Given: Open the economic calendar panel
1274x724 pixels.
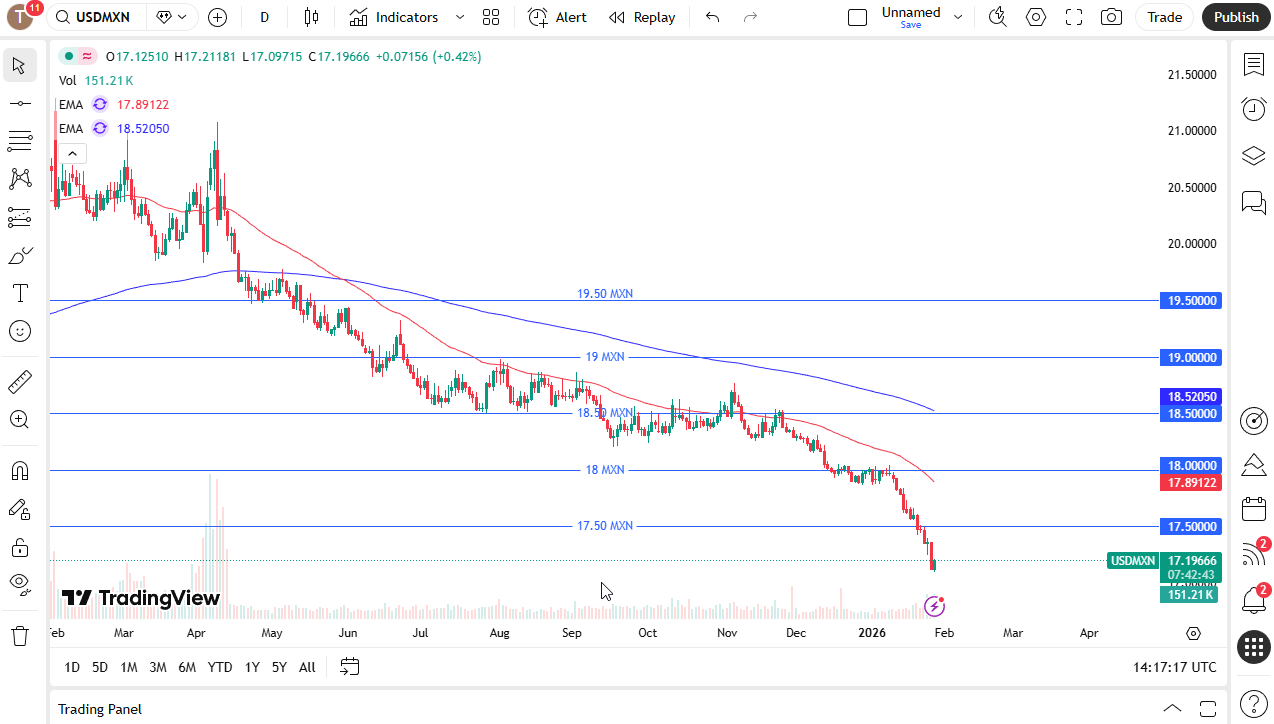Looking at the screenshot, I should pyautogui.click(x=1253, y=509).
